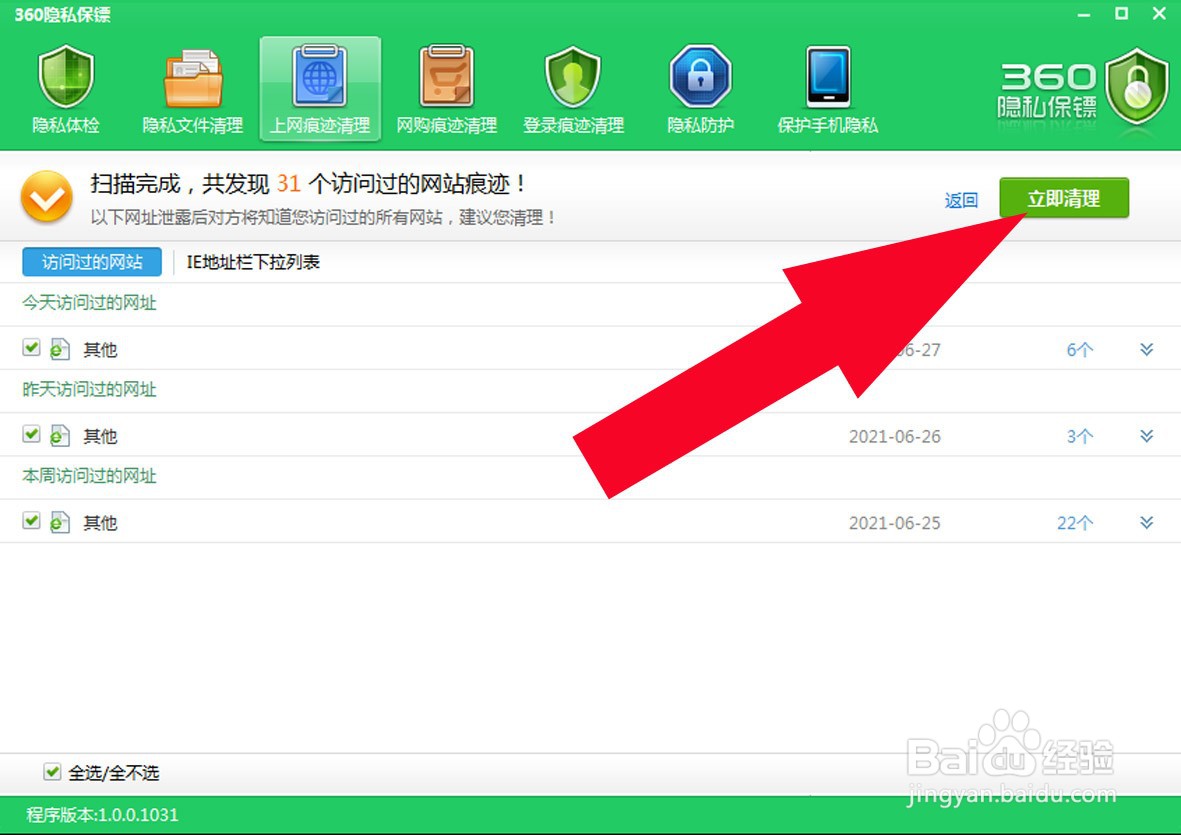Click the 立即清理 button
This screenshot has height=835, width=1181.
pos(1064,198)
